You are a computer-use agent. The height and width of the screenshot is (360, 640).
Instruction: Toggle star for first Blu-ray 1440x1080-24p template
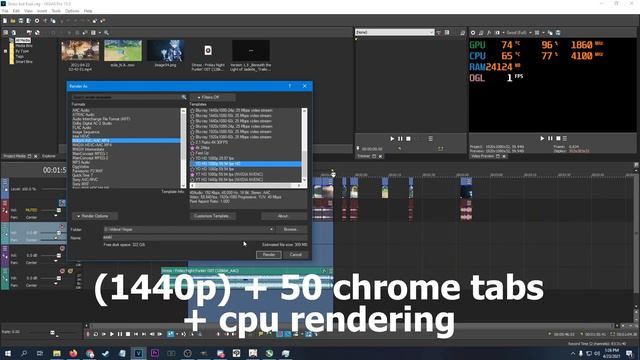coord(192,111)
